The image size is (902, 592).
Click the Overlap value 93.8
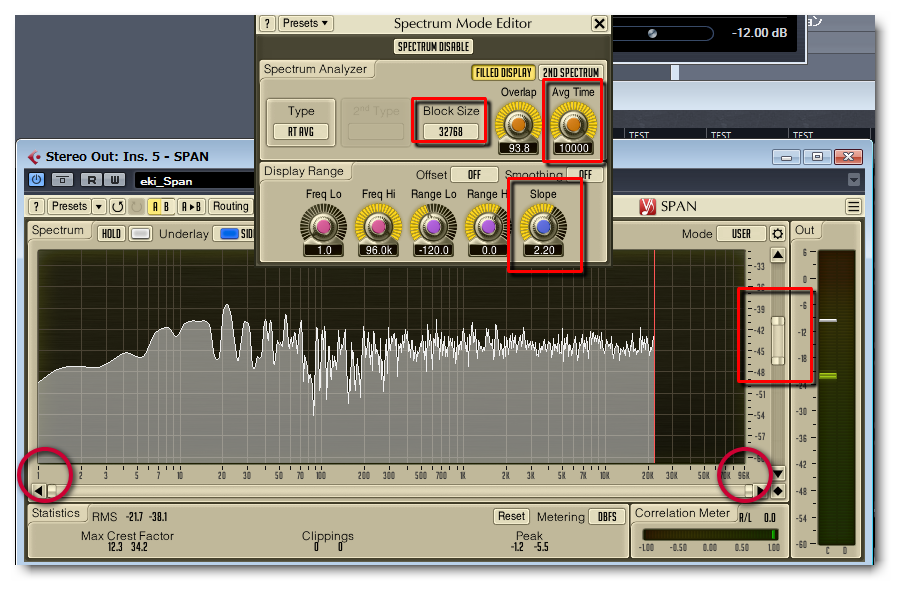(x=518, y=148)
